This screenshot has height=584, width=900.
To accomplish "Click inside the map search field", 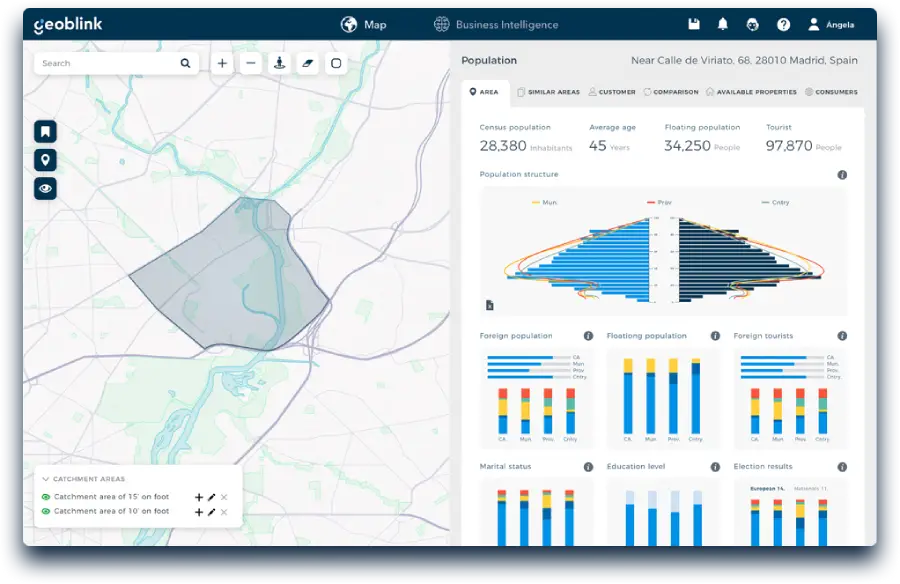I will [x=110, y=62].
